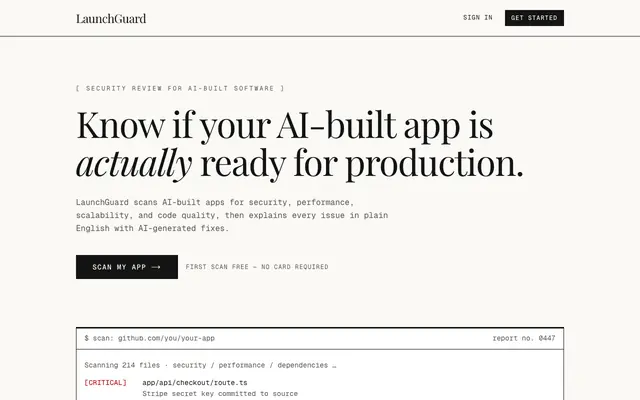Open the LaunchGuard logo home link
This screenshot has width=640, height=400.
pyautogui.click(x=111, y=18)
